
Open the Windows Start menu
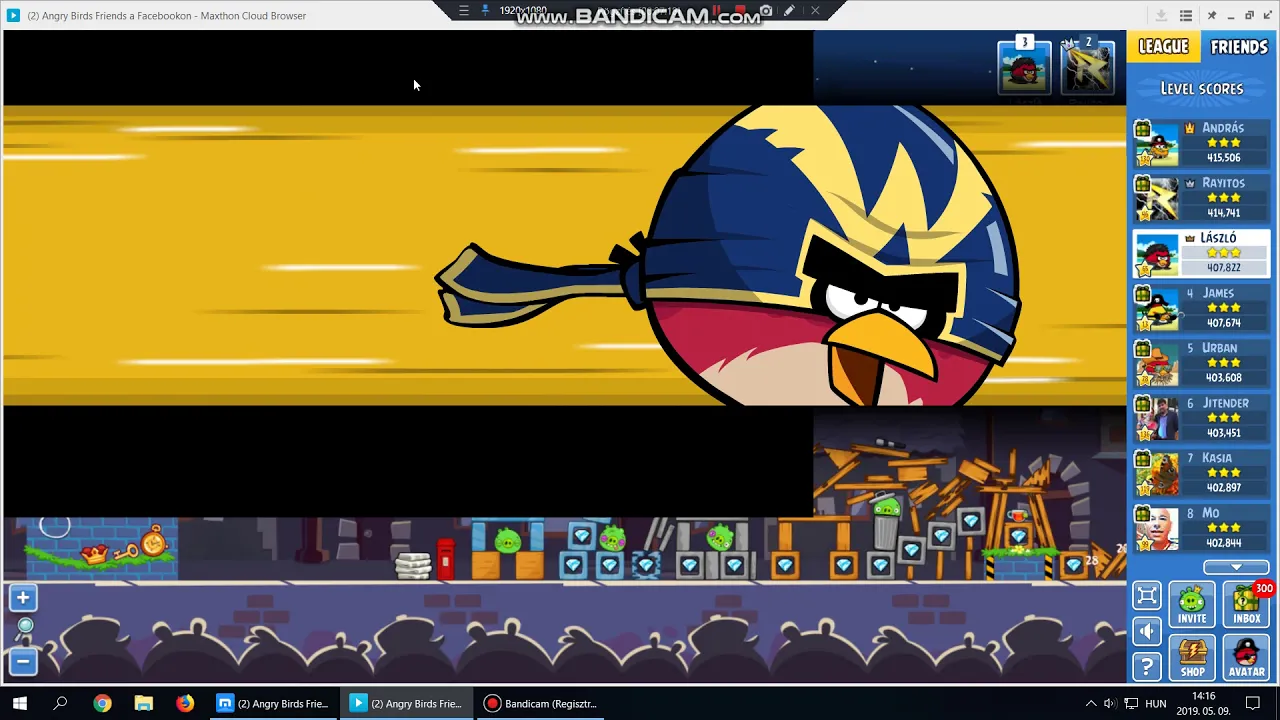(19, 703)
